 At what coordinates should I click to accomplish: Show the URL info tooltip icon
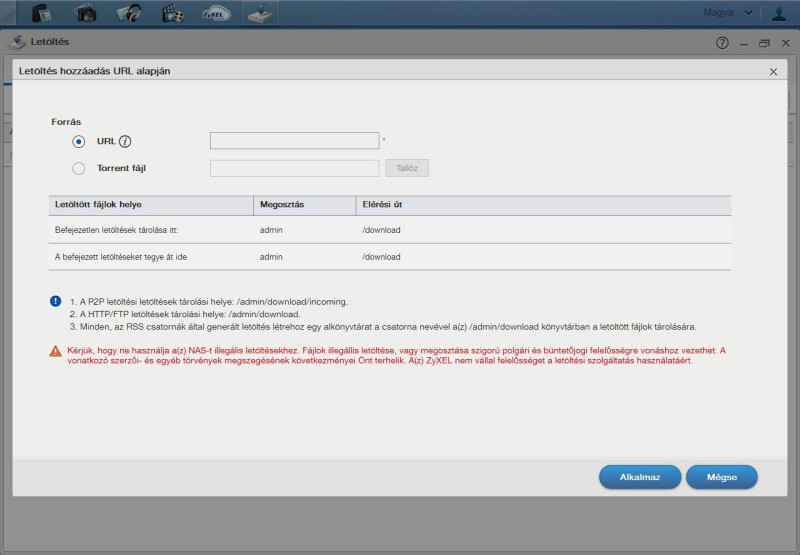pos(125,141)
